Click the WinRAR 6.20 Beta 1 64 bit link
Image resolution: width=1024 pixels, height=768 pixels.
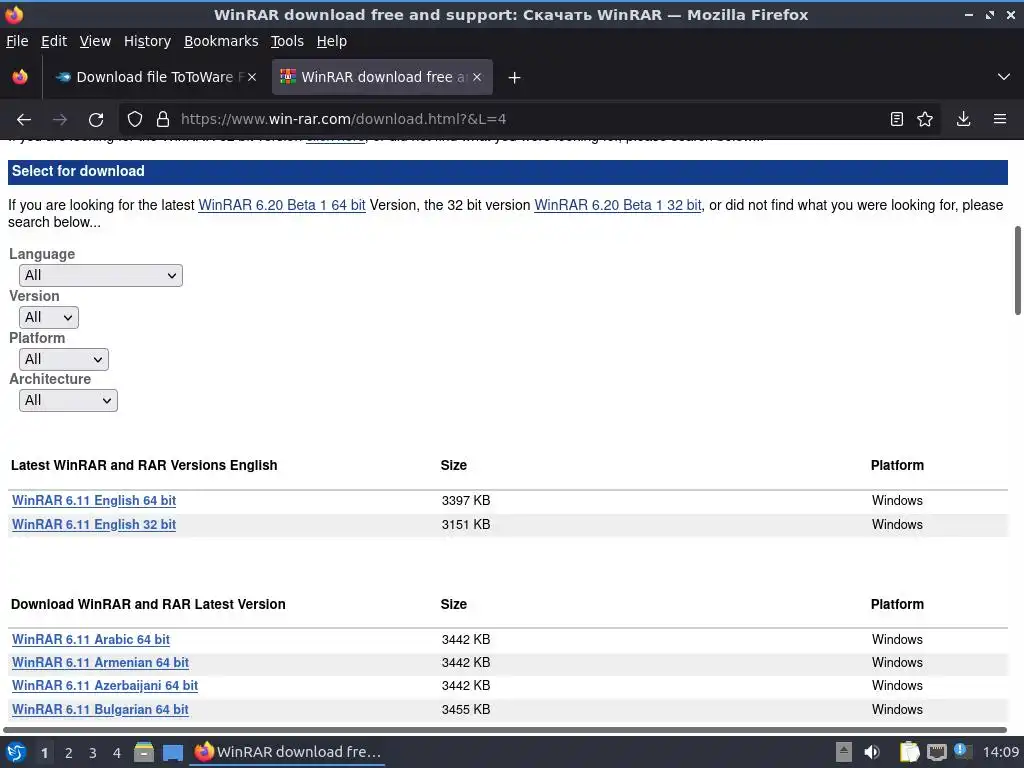click(281, 205)
